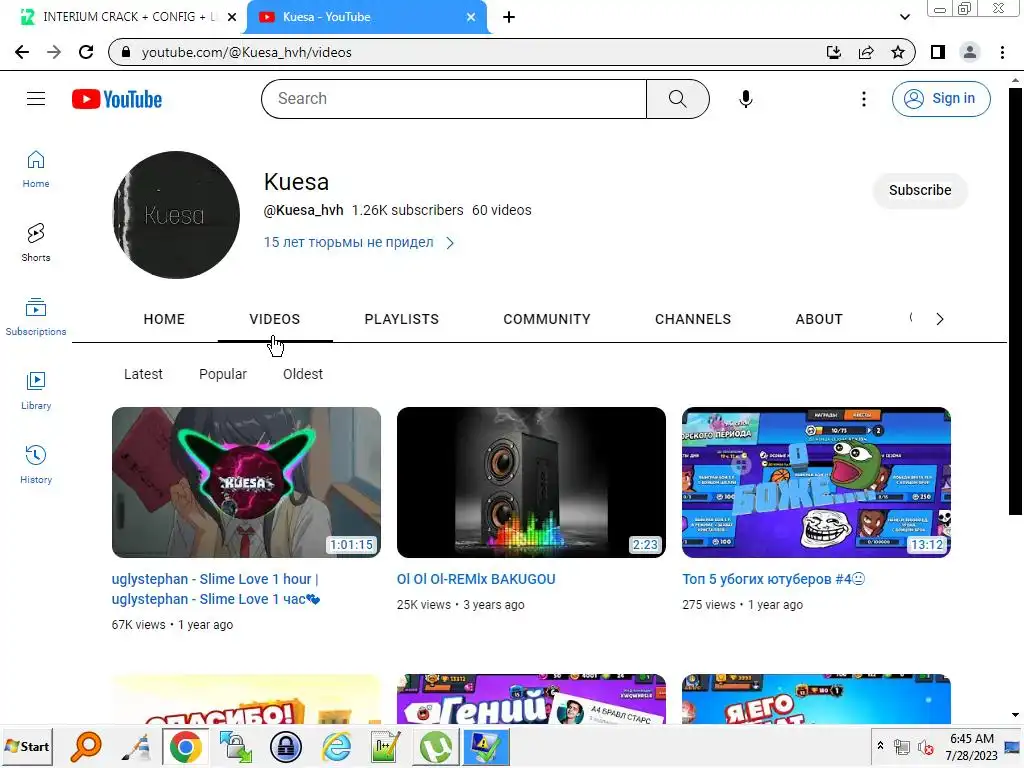
Task: Reload the page
Action: coord(86,52)
